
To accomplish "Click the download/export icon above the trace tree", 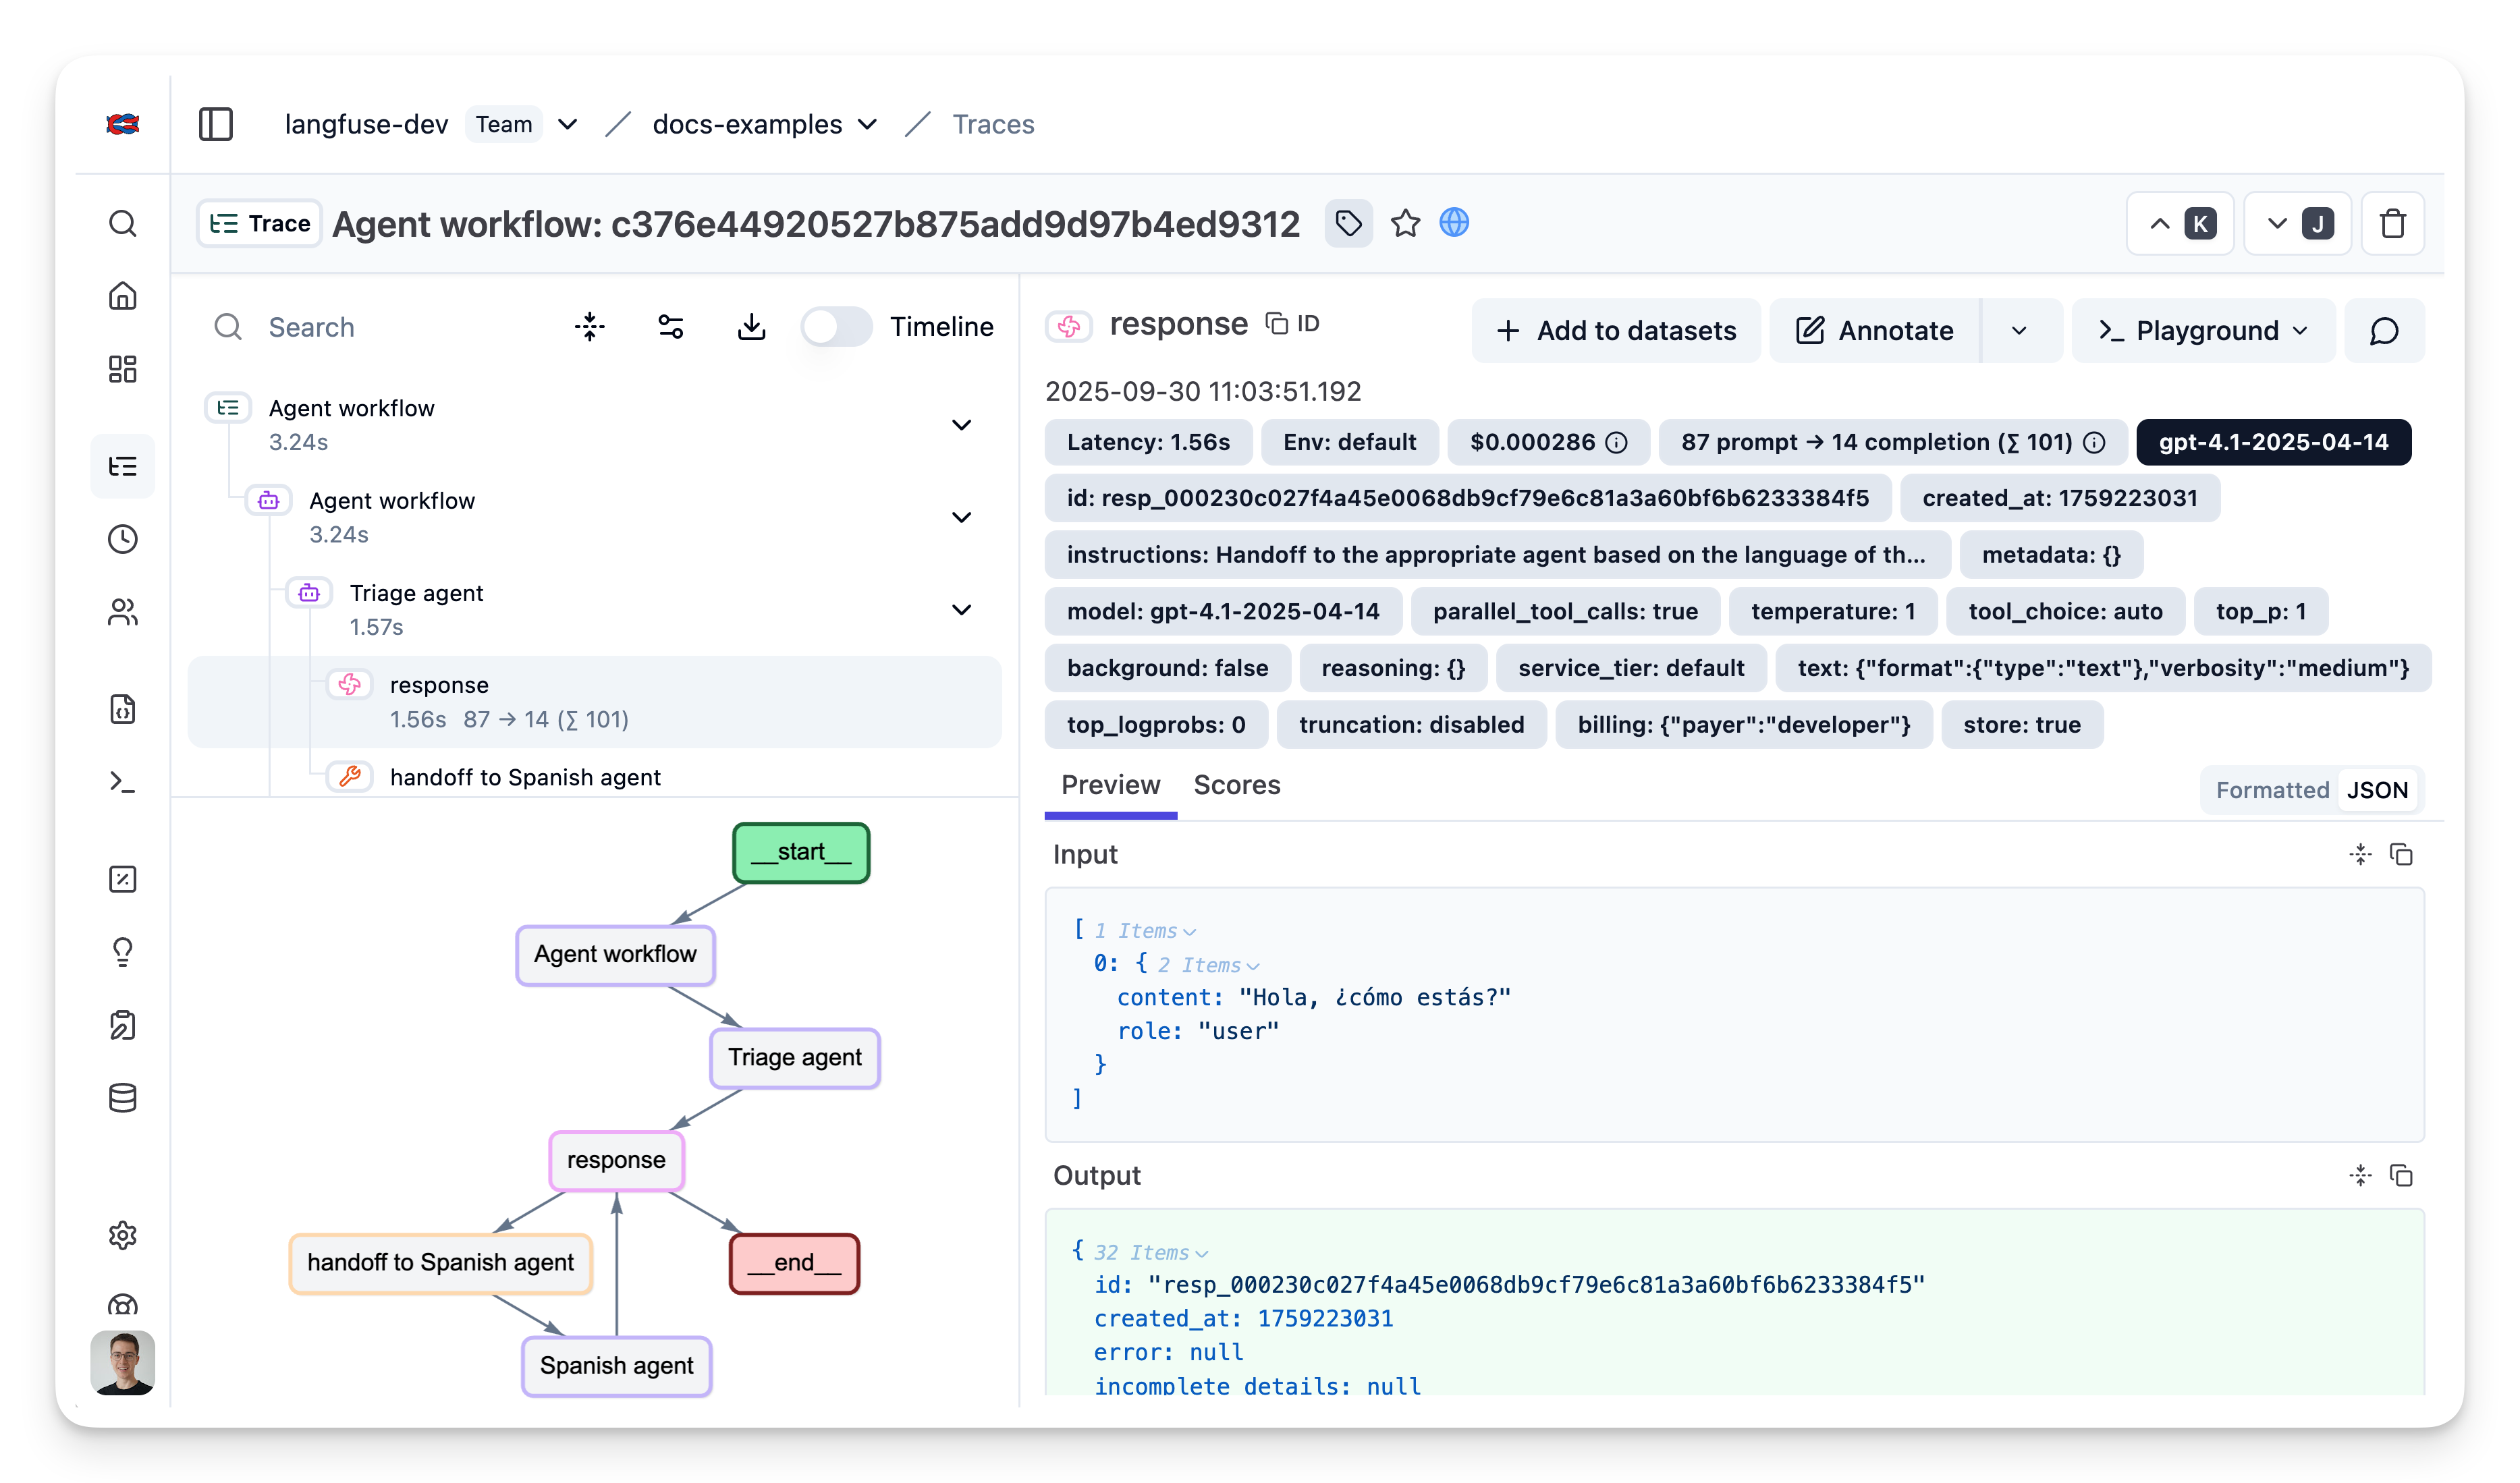I will [752, 326].
